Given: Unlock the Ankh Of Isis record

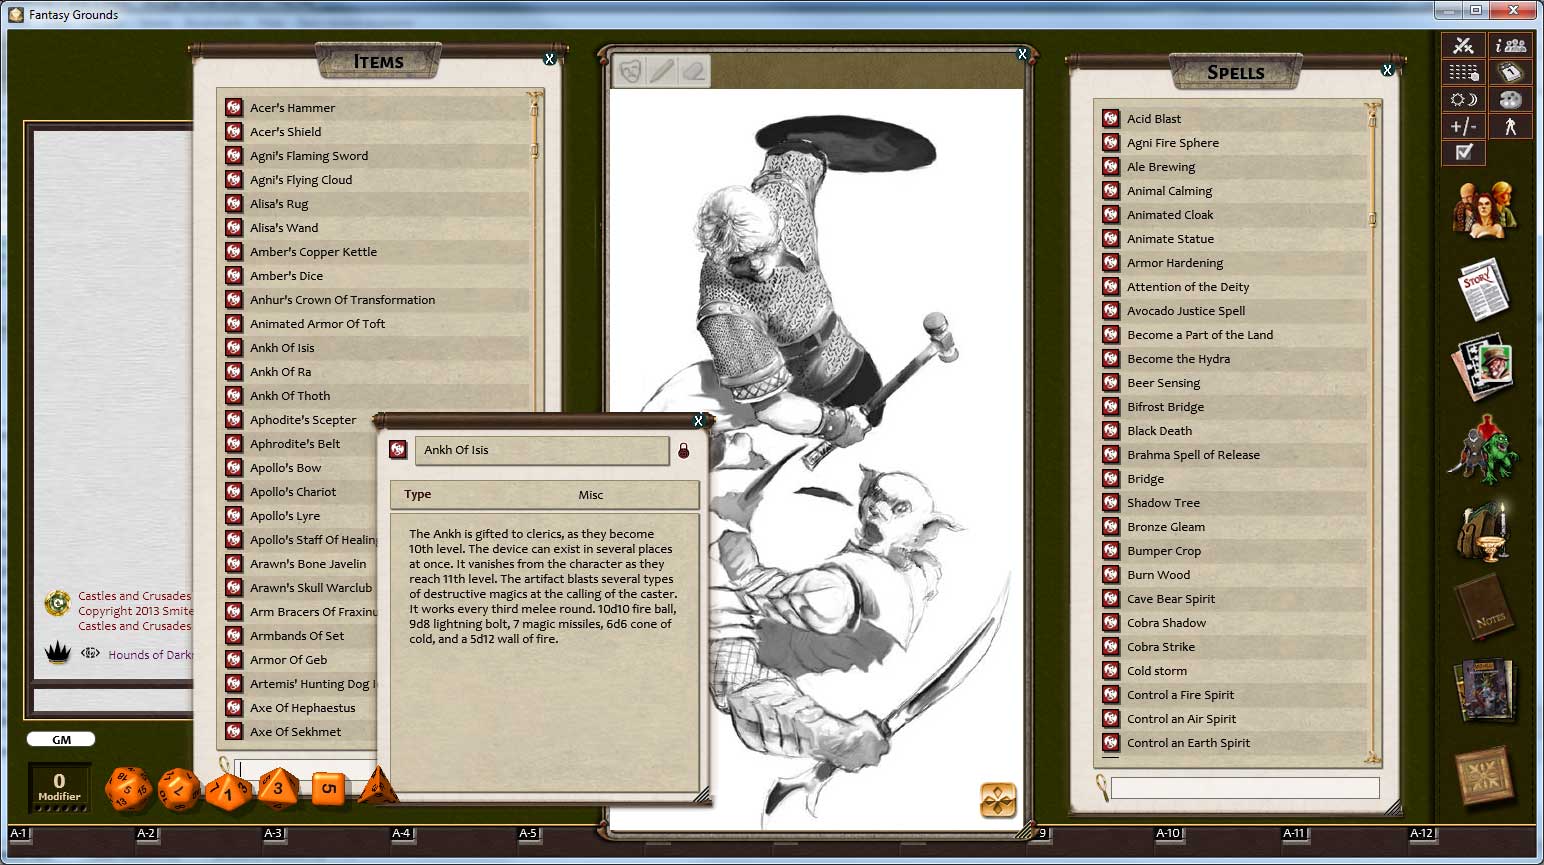Looking at the screenshot, I should pyautogui.click(x=685, y=450).
